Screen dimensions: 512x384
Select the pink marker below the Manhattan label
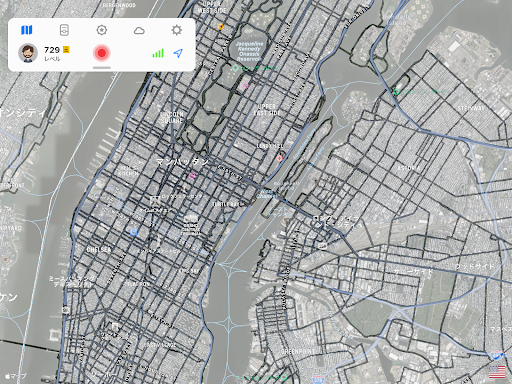(192, 175)
